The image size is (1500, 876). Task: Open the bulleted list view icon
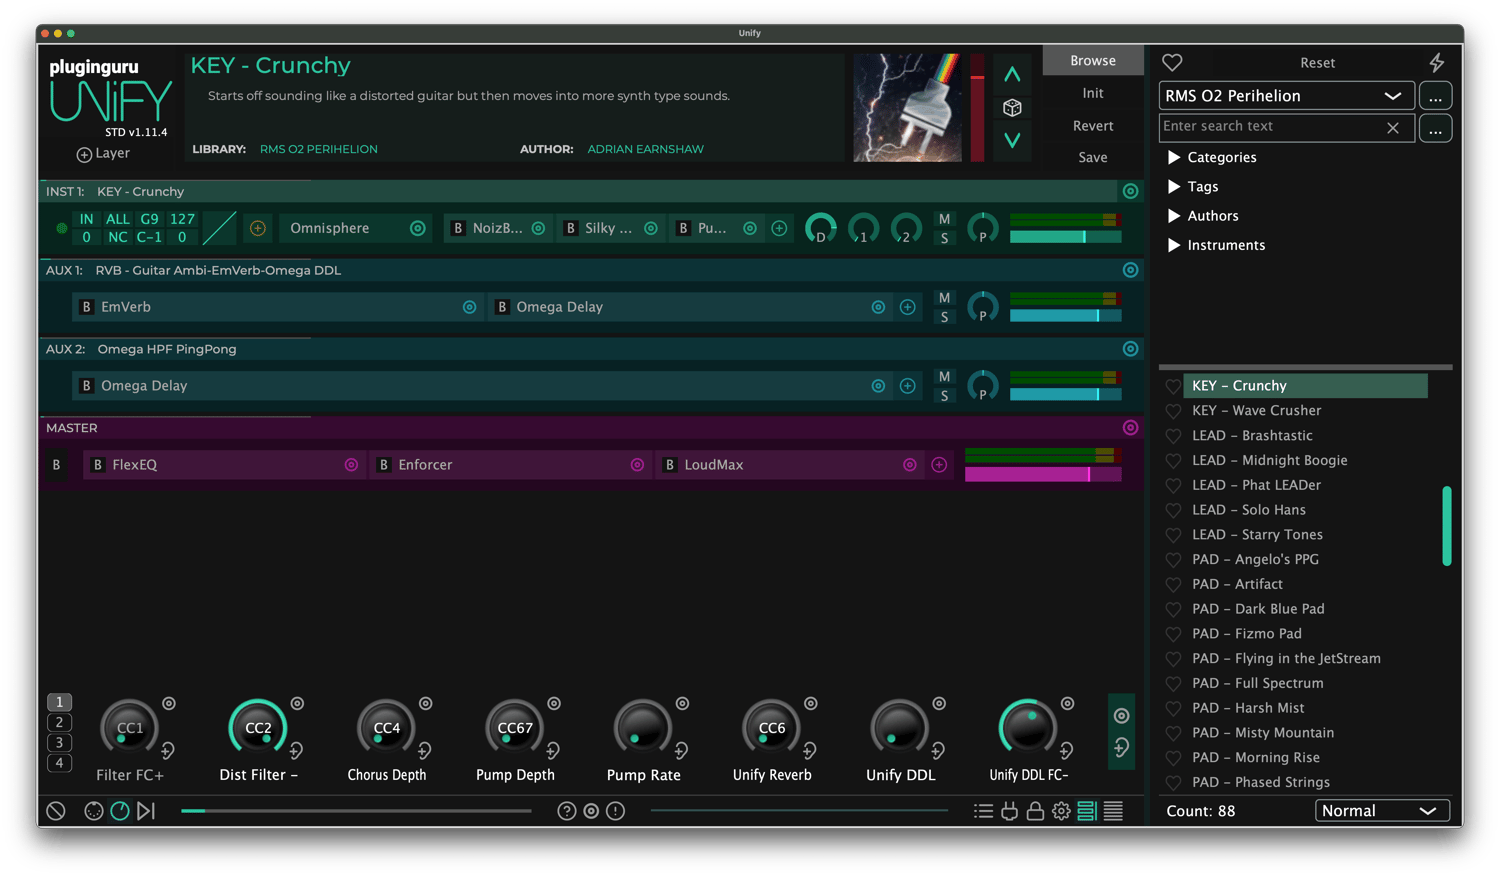984,811
